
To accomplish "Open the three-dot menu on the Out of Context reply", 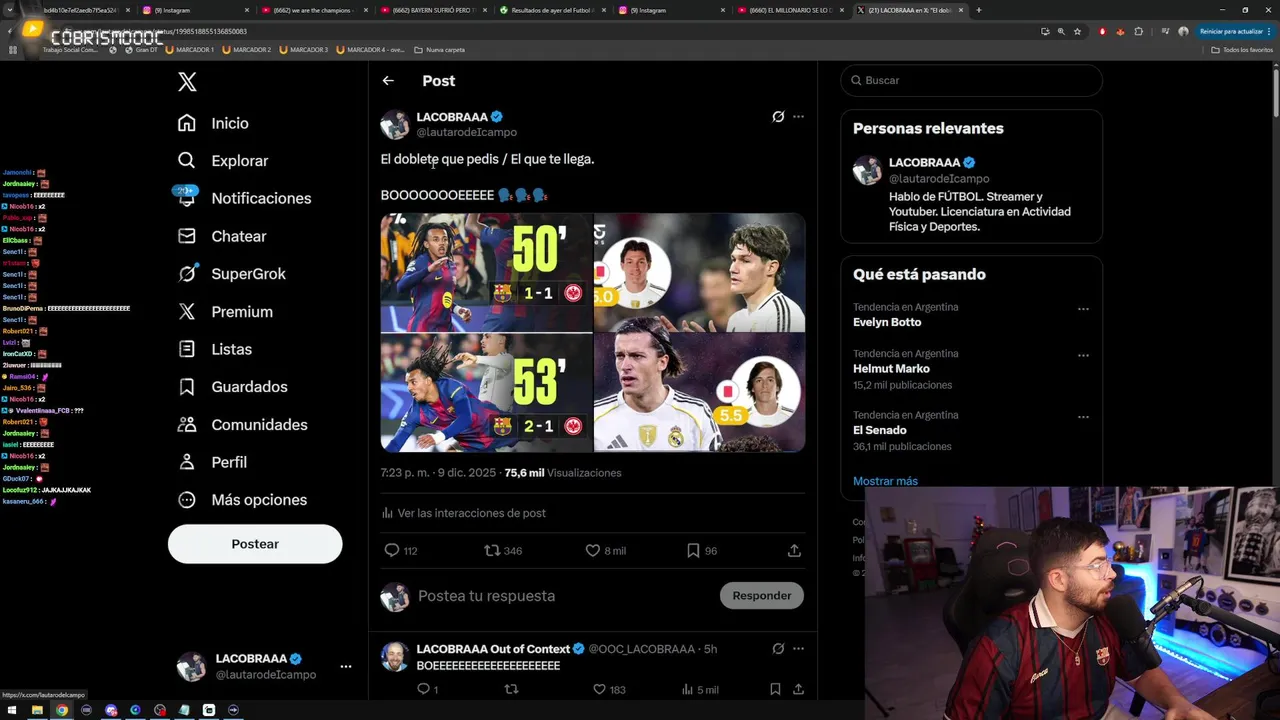I will (x=798, y=649).
